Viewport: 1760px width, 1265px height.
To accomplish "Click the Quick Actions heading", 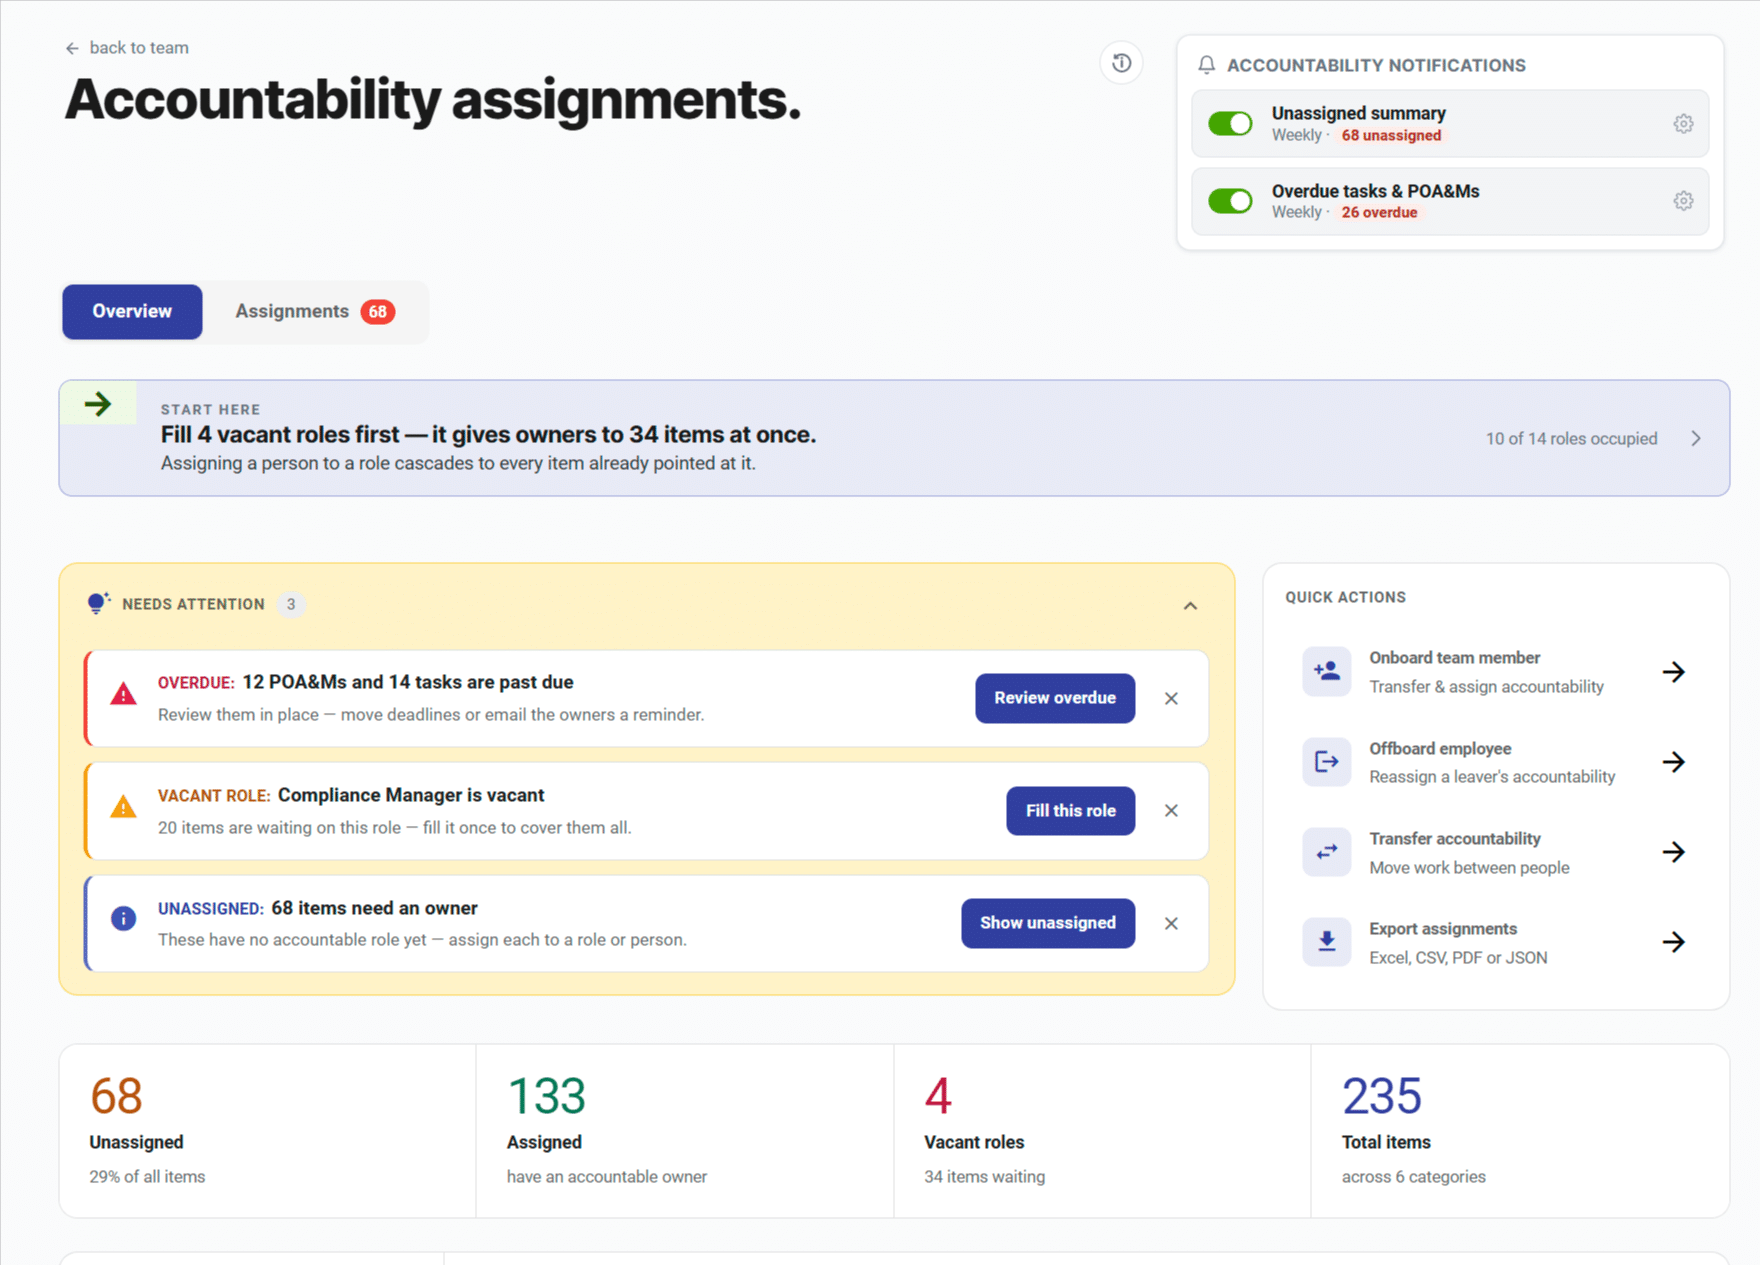I will click(1345, 597).
